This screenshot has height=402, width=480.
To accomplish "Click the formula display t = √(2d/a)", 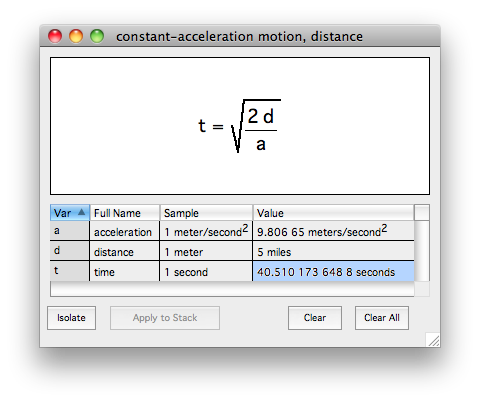I will pos(240,126).
